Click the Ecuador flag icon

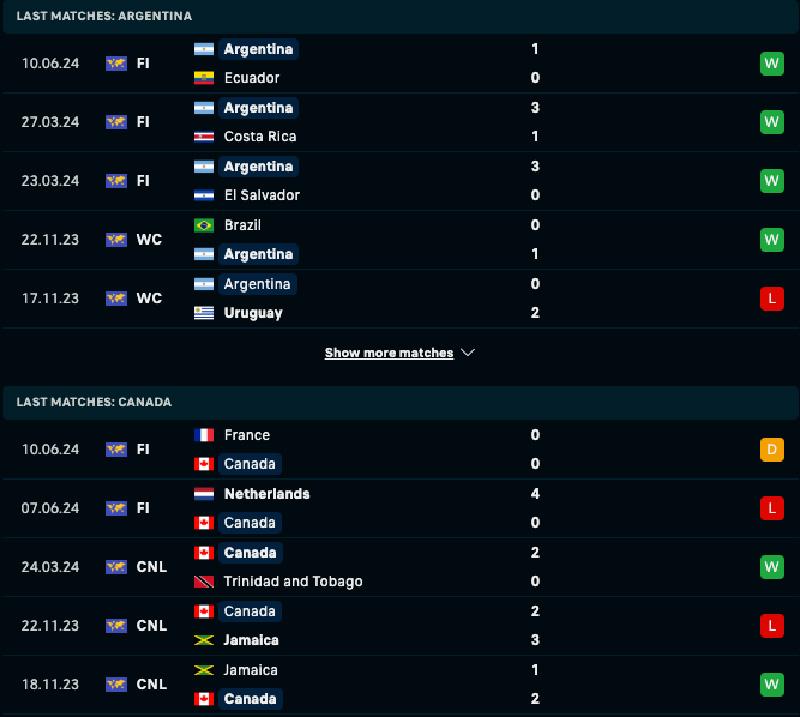(204, 78)
